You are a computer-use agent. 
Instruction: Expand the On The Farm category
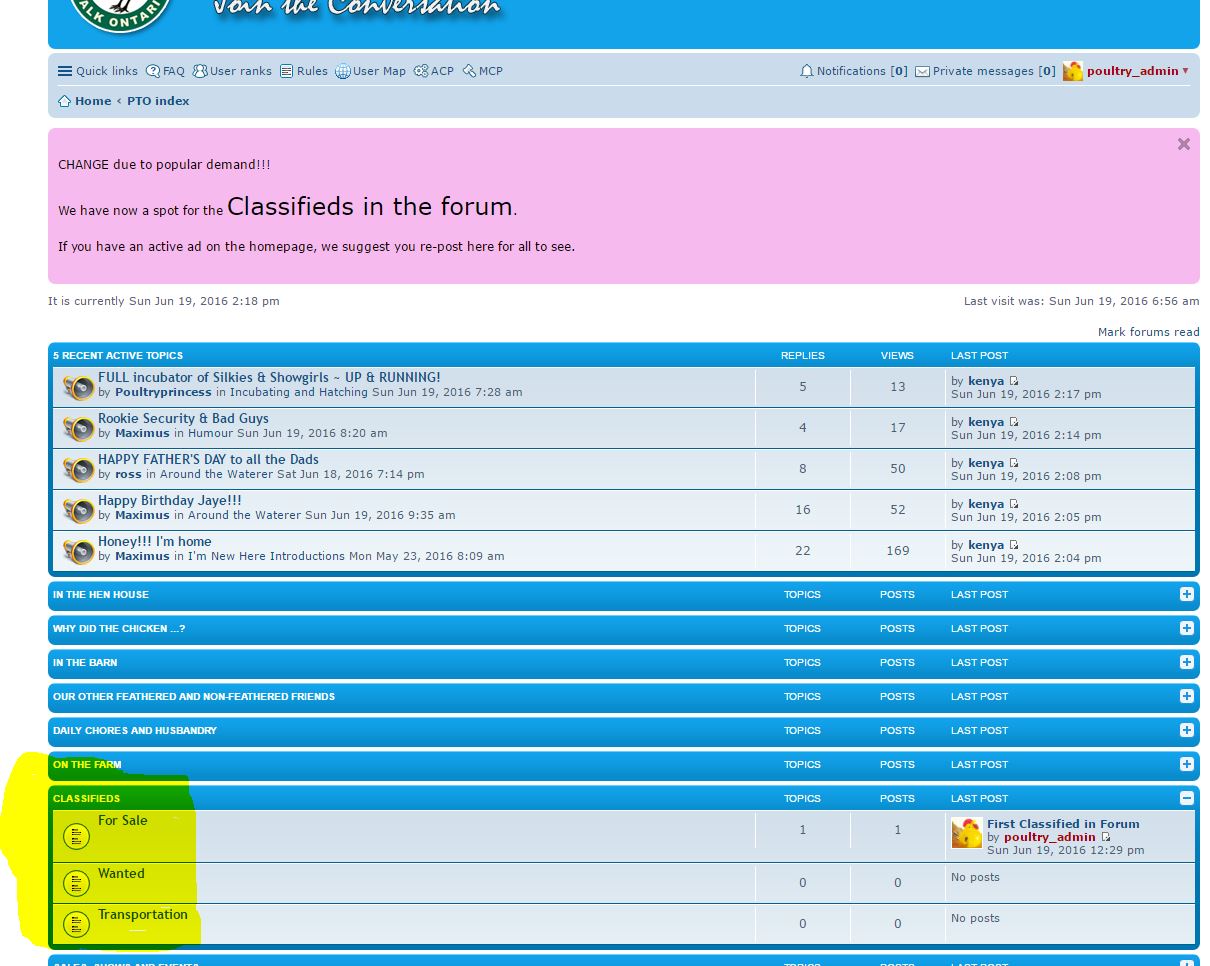(x=1186, y=764)
